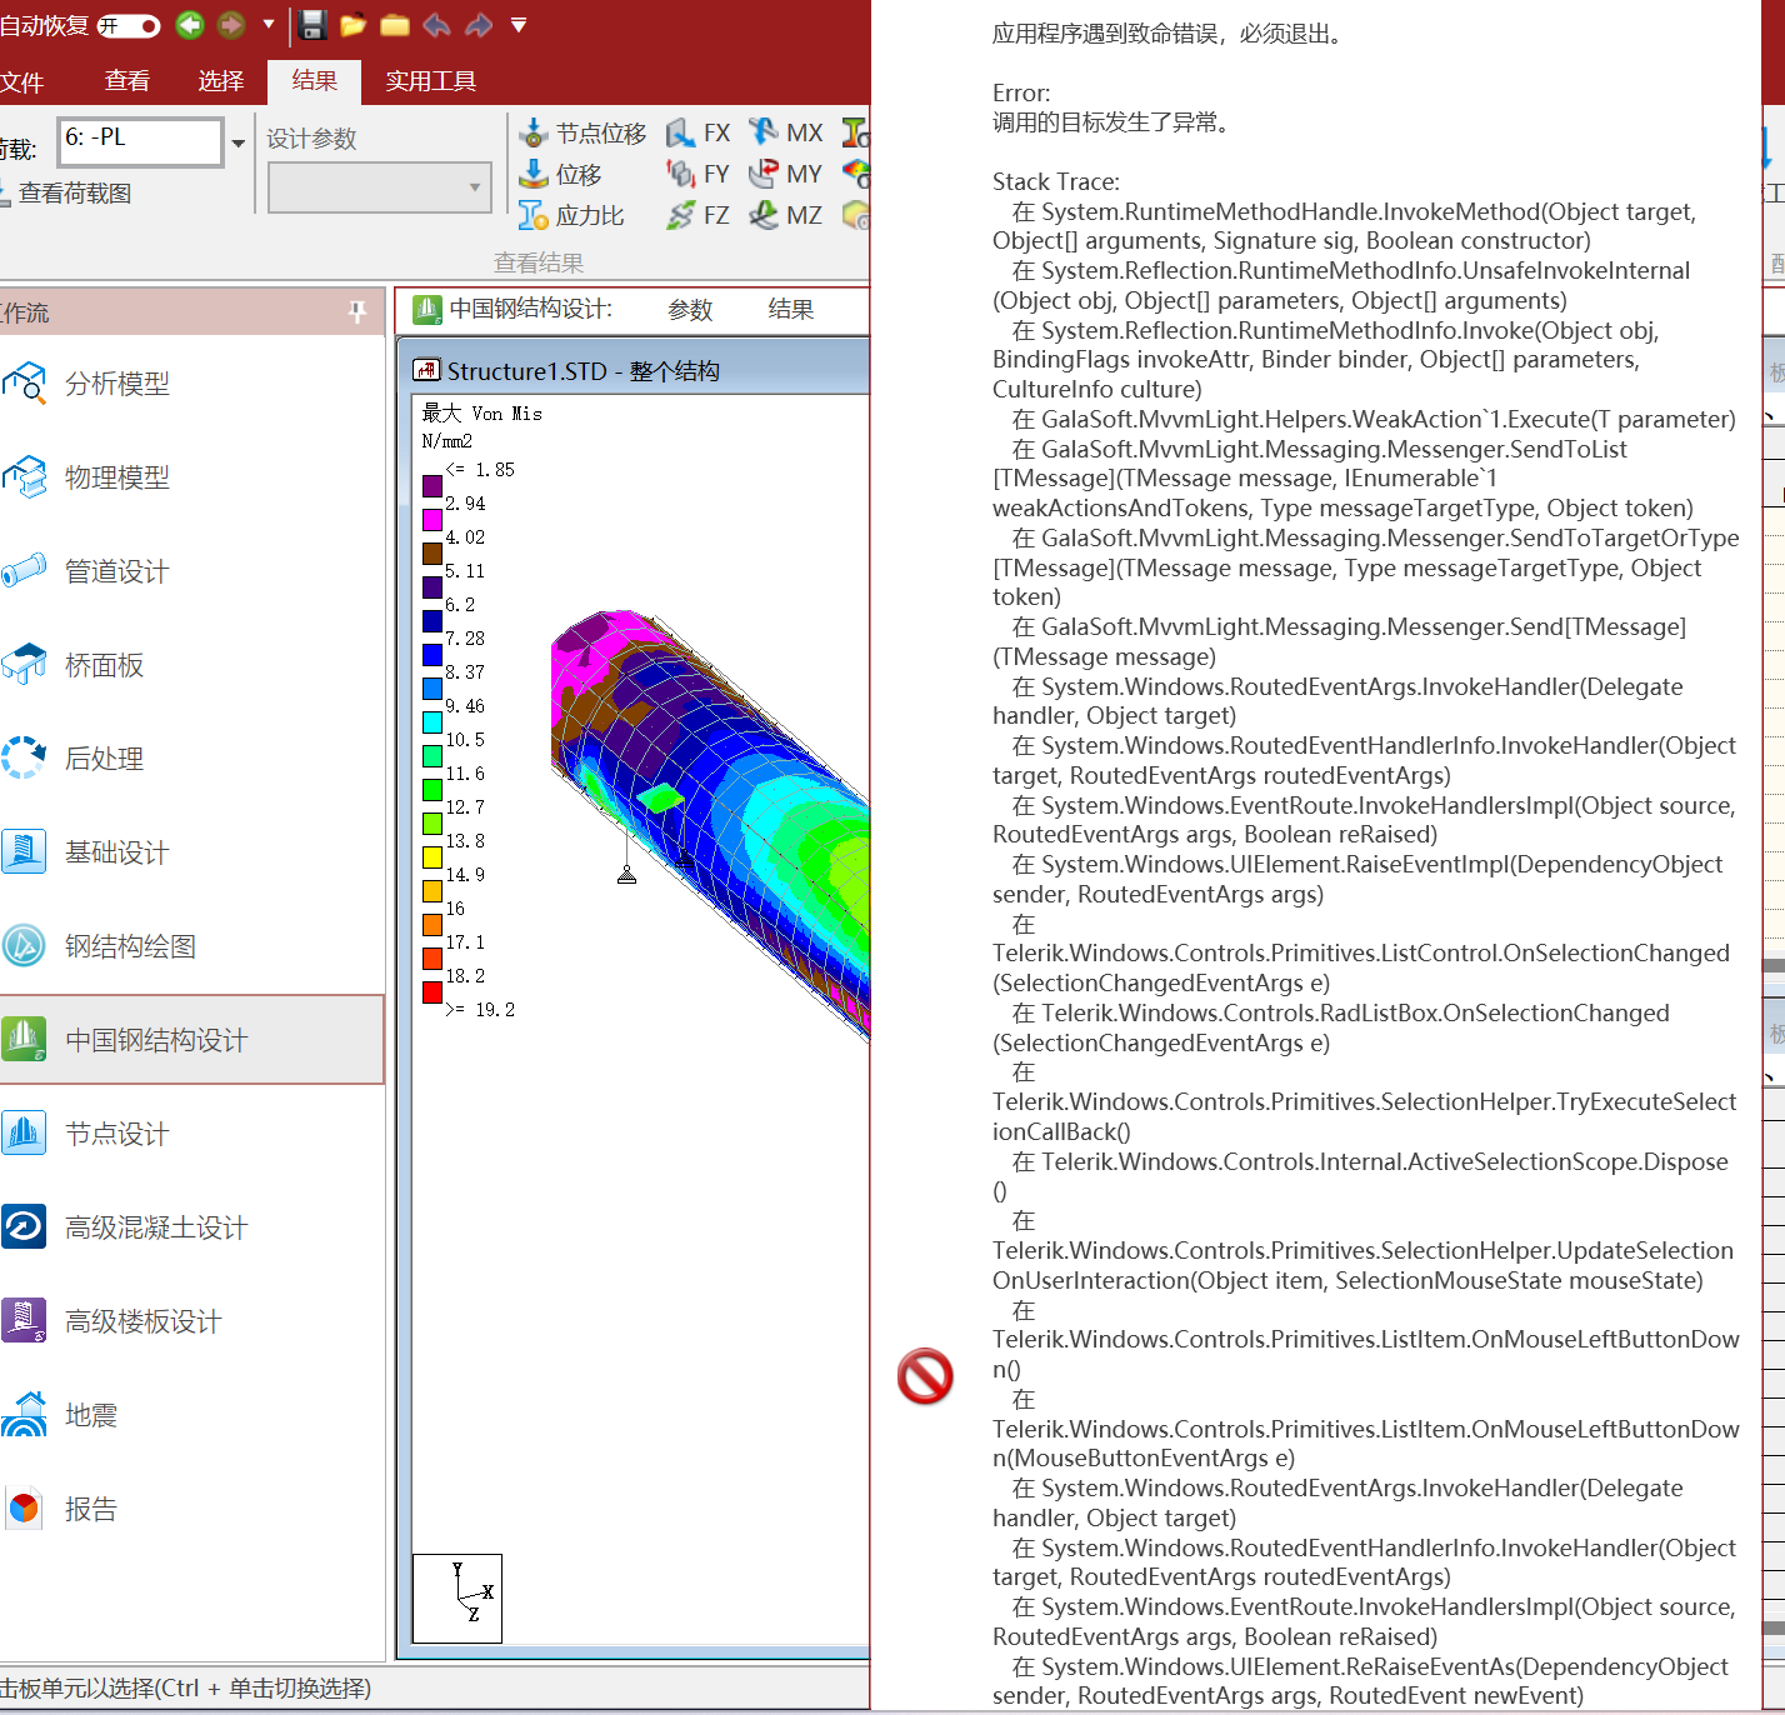The width and height of the screenshot is (1785, 1715).
Task: Switch to the 查看 ribbon tab
Action: click(127, 81)
